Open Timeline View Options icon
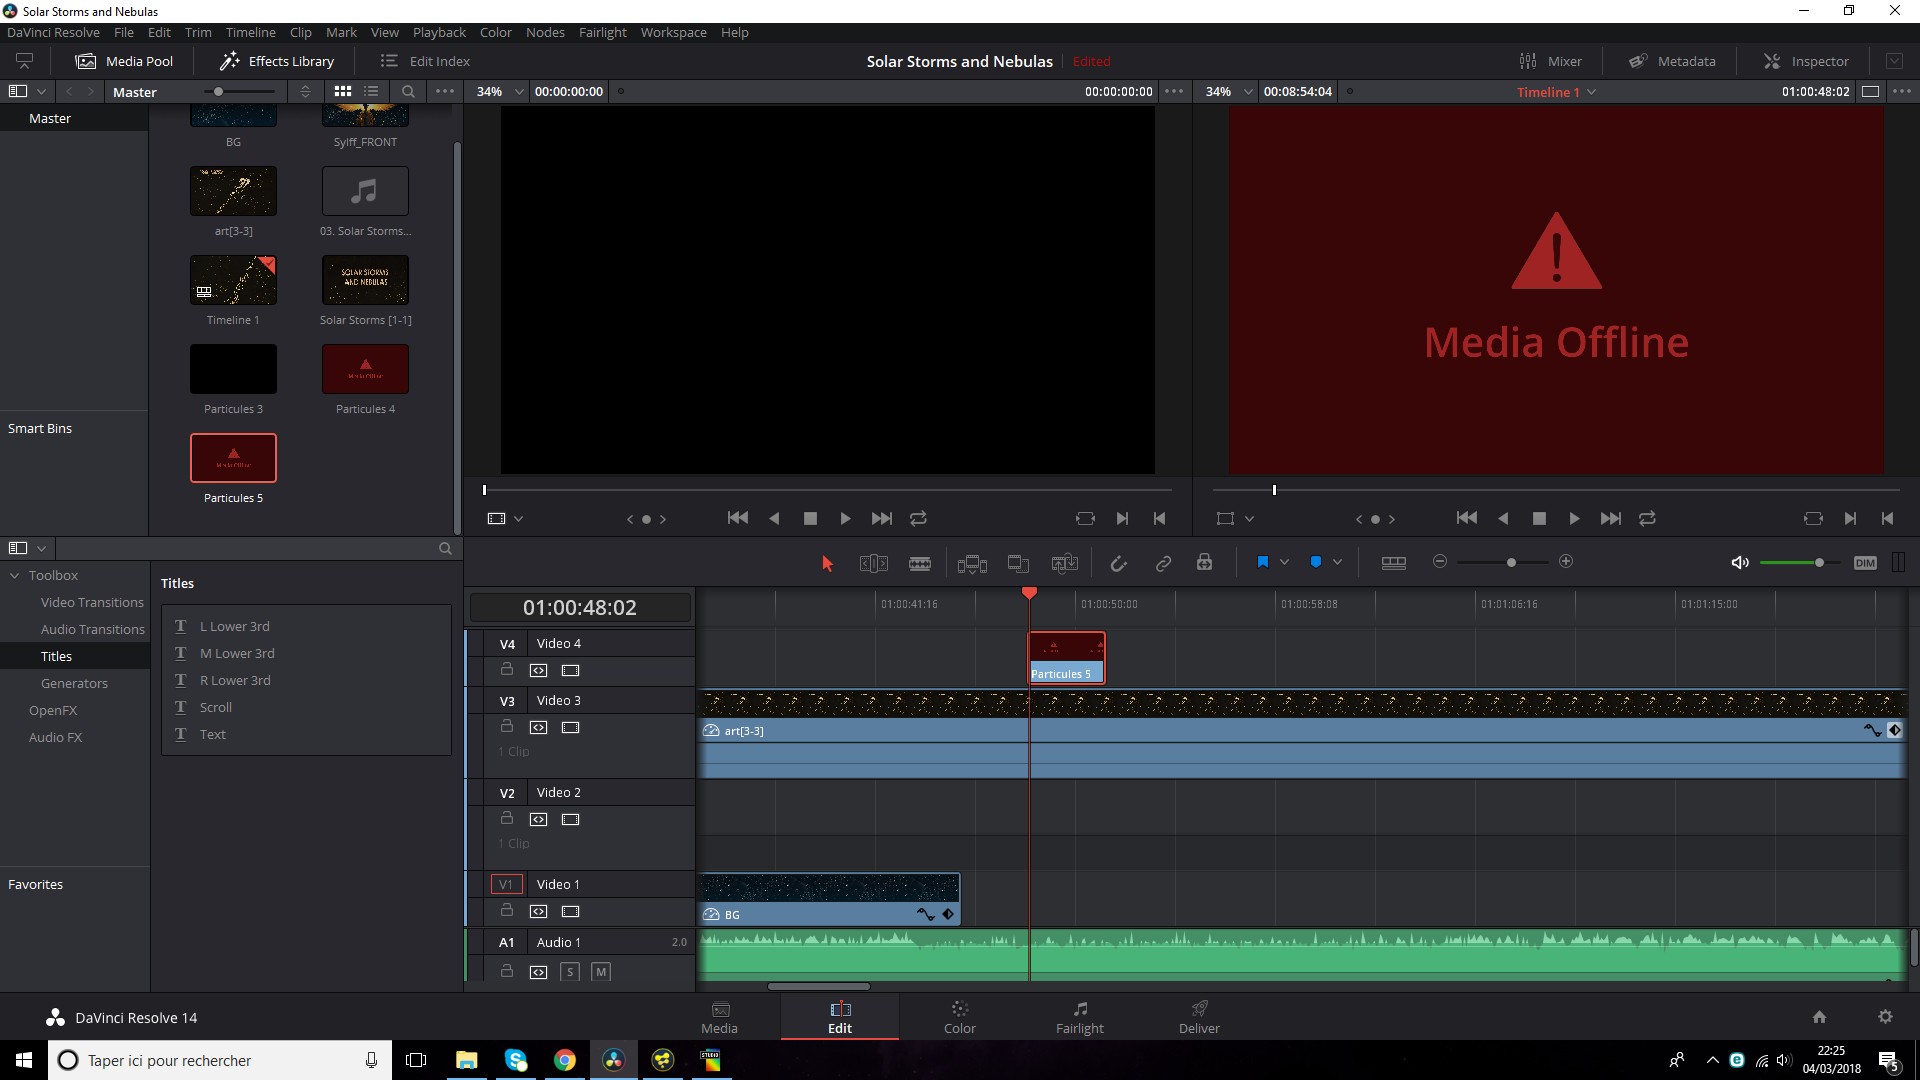Image resolution: width=1920 pixels, height=1080 pixels. point(1393,562)
